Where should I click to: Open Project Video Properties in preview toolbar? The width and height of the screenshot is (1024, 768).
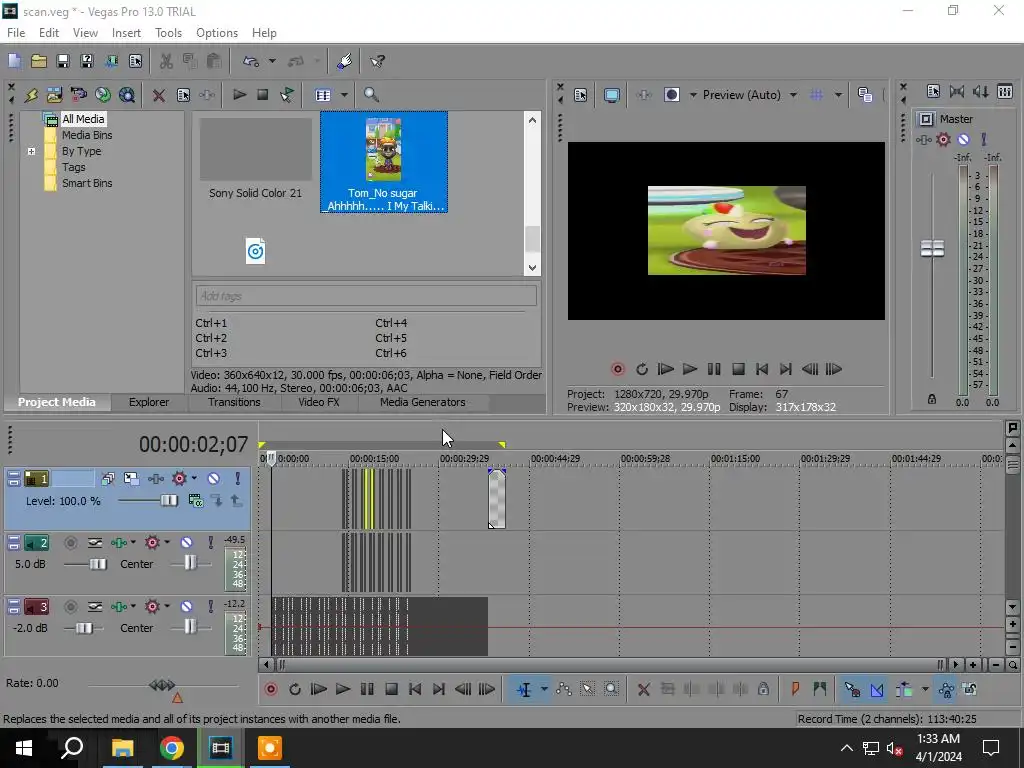[581, 95]
